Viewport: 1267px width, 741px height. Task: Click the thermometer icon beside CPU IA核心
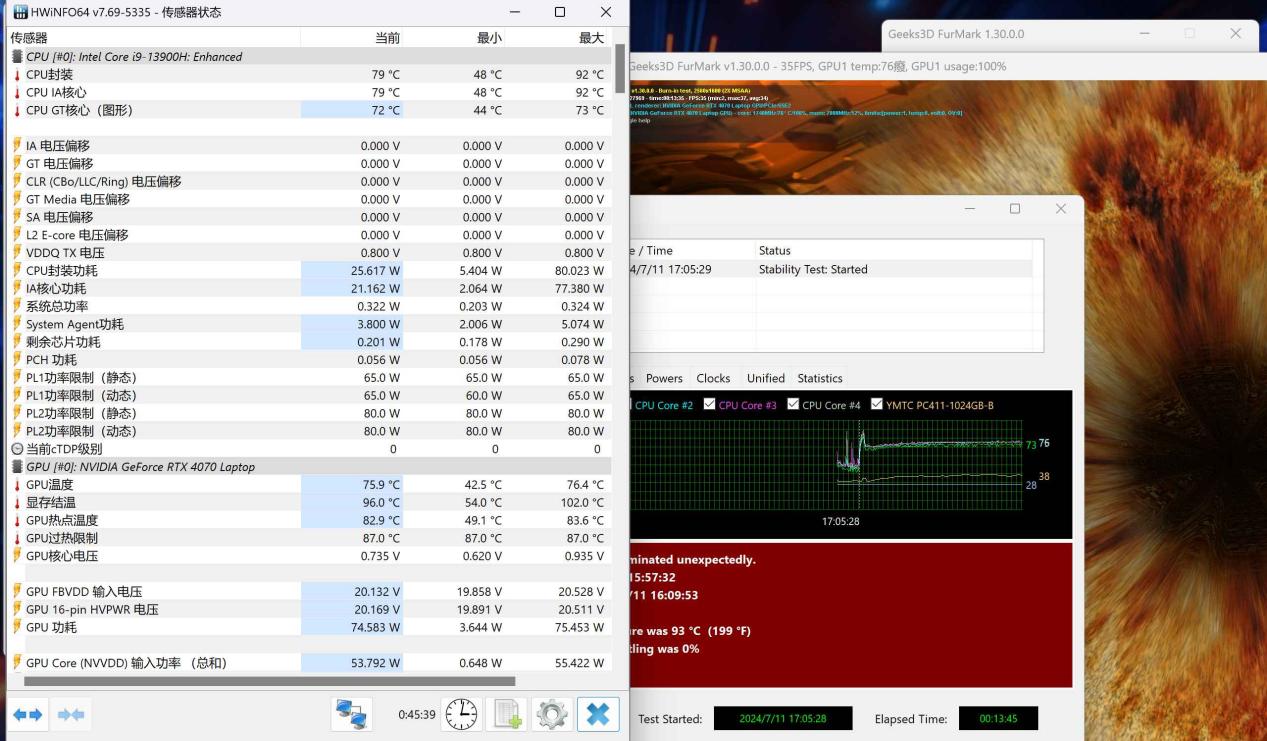tap(17, 93)
